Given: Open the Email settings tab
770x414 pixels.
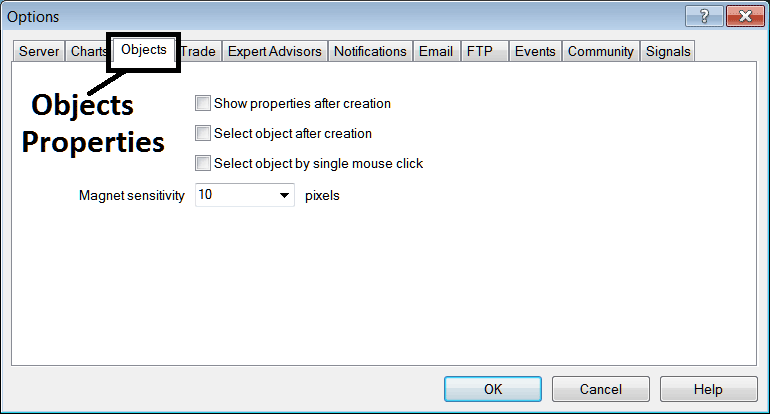Looking at the screenshot, I should tap(436, 52).
